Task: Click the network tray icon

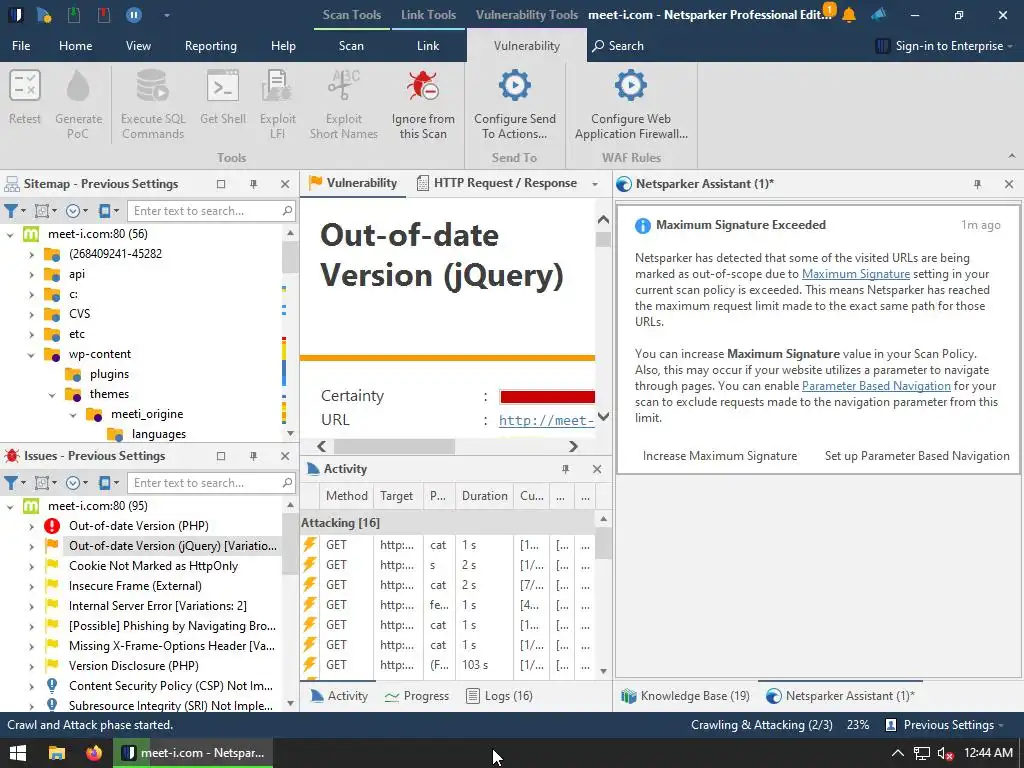Action: [921, 753]
